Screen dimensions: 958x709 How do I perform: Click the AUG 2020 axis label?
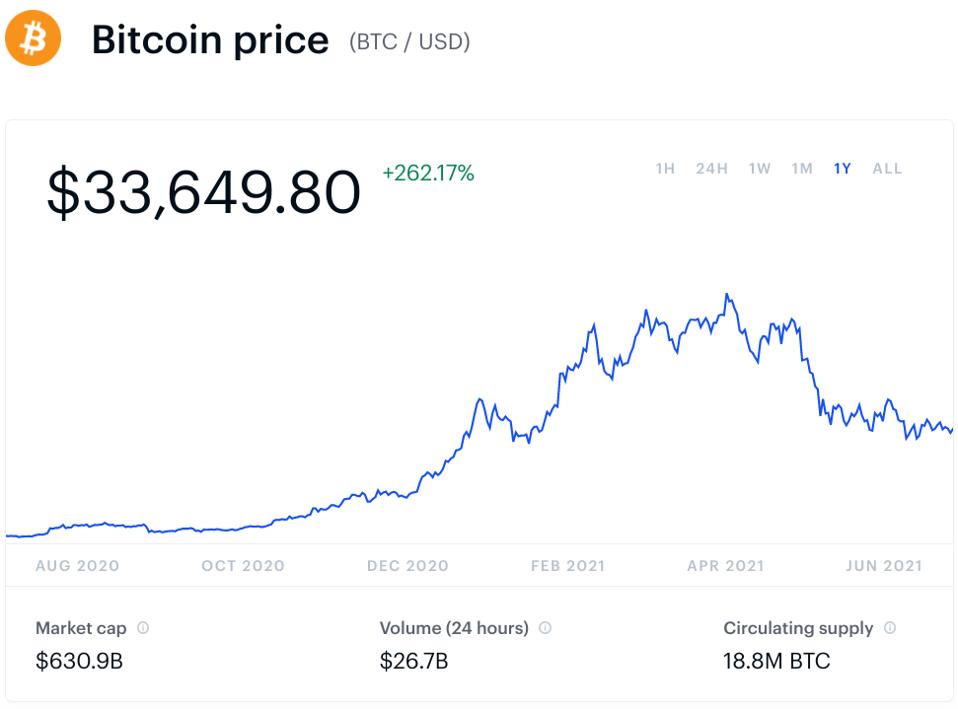click(x=77, y=566)
